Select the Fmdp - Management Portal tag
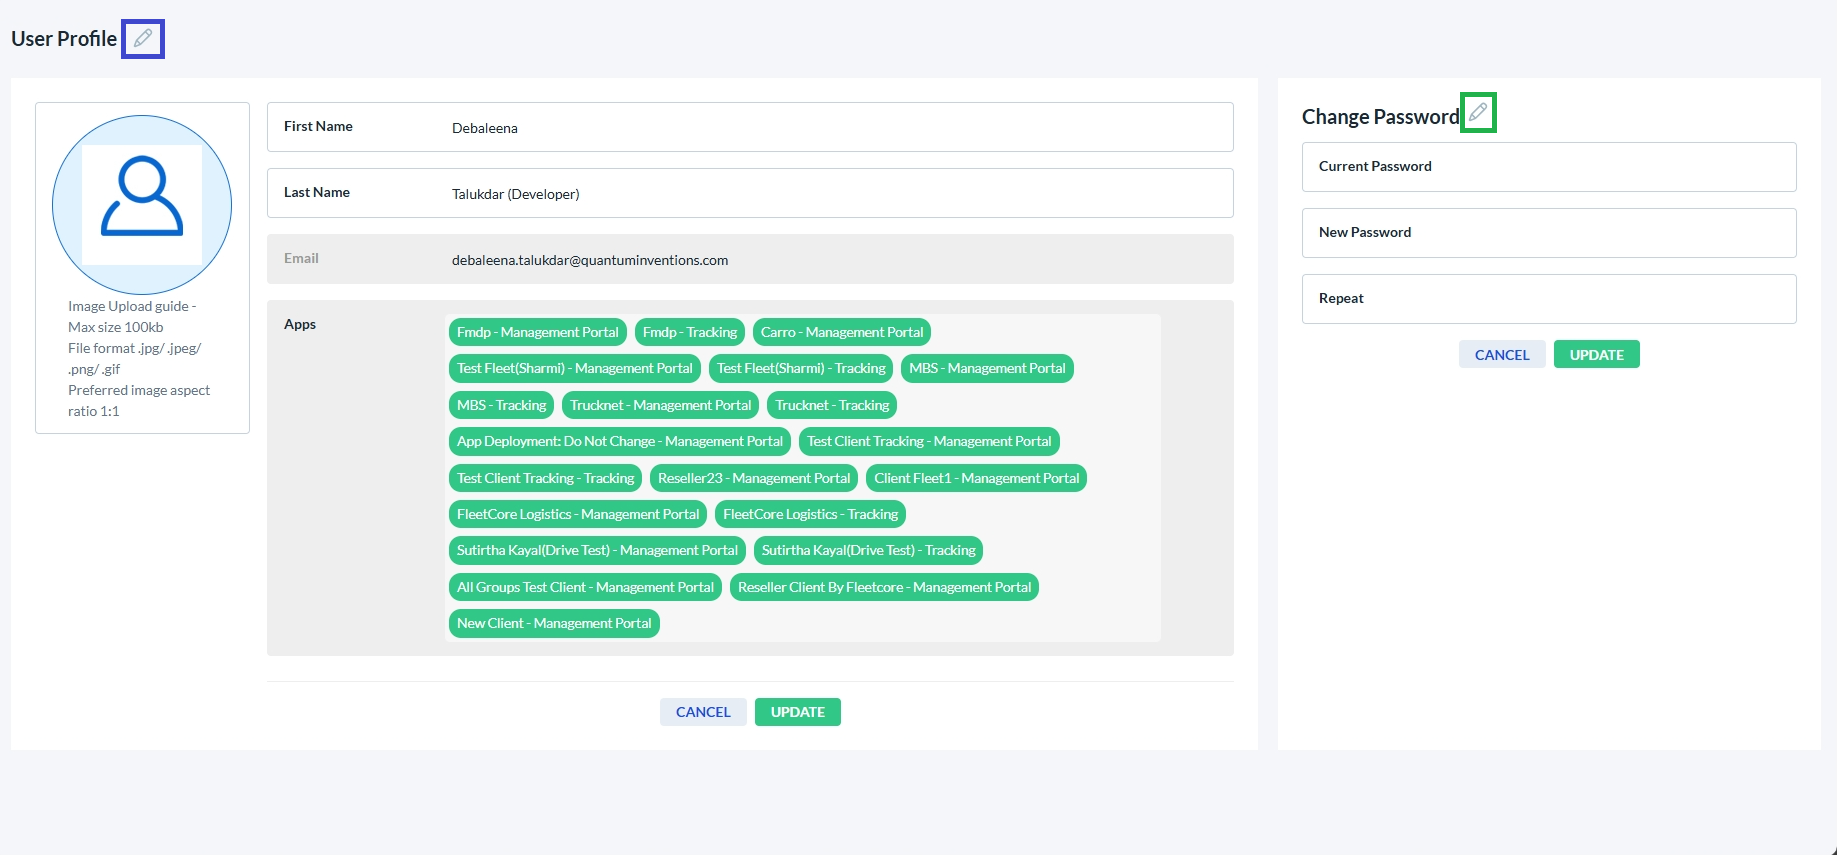Image resolution: width=1837 pixels, height=855 pixels. coord(537,332)
